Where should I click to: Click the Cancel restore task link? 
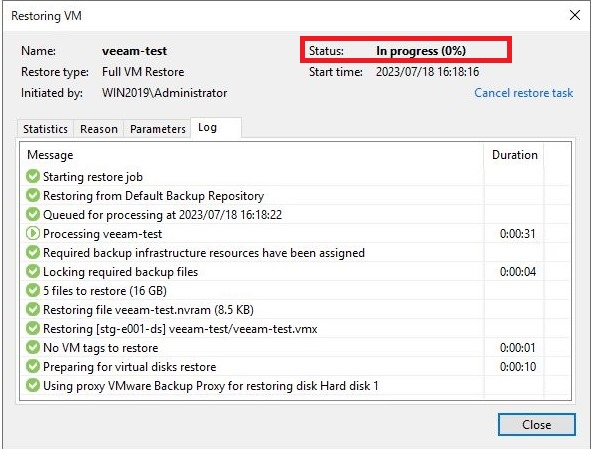pos(524,93)
